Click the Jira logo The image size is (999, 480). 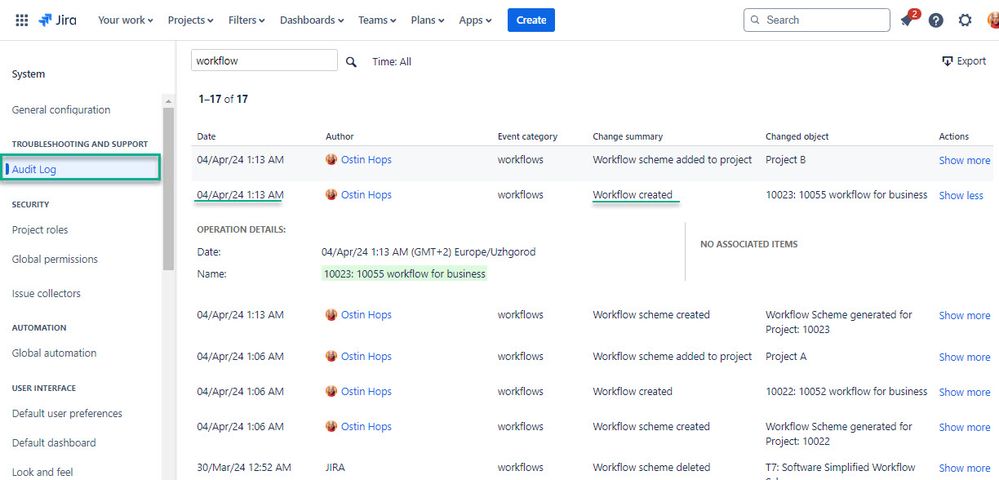point(57,20)
